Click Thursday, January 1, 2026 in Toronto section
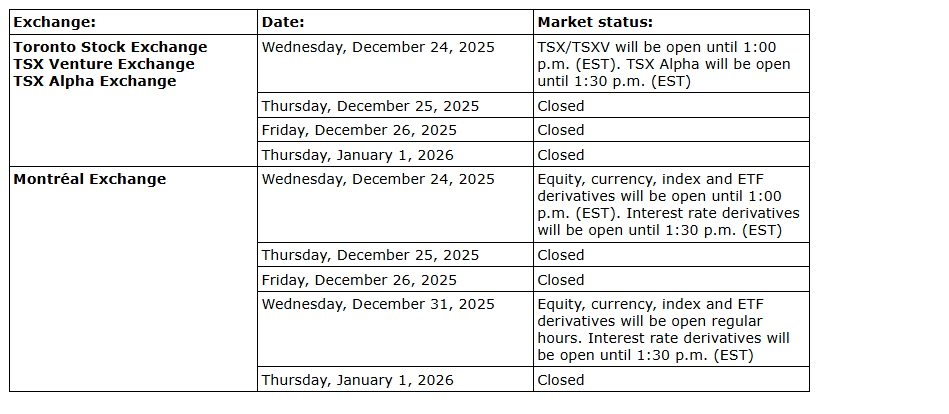 [357, 155]
